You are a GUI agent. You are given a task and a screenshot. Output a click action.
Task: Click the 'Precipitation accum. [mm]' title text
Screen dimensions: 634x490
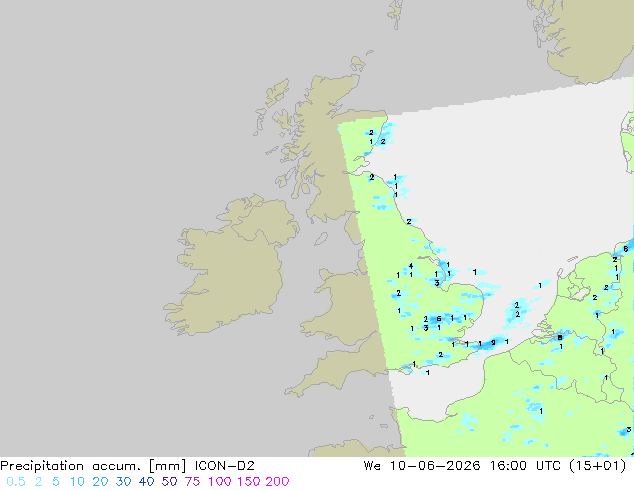93,466
